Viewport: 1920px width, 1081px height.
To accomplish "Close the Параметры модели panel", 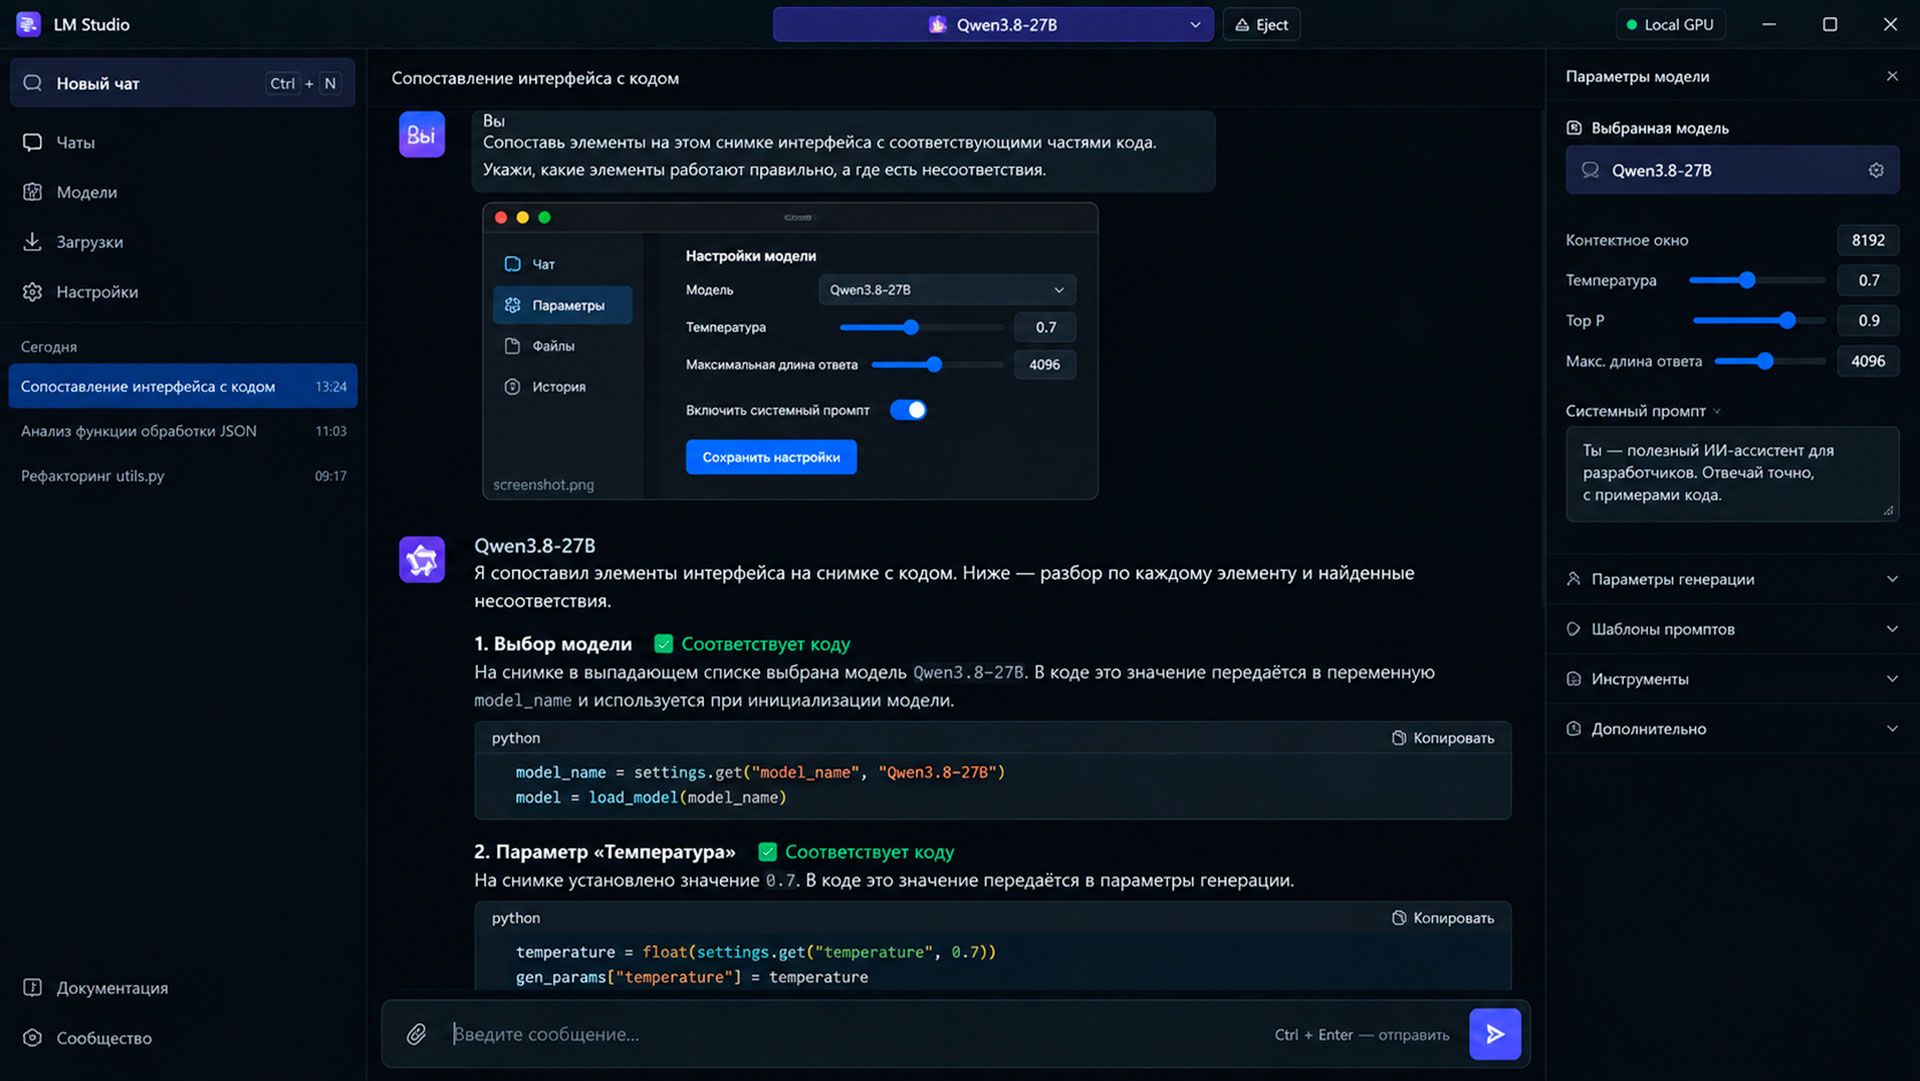I will (1892, 76).
